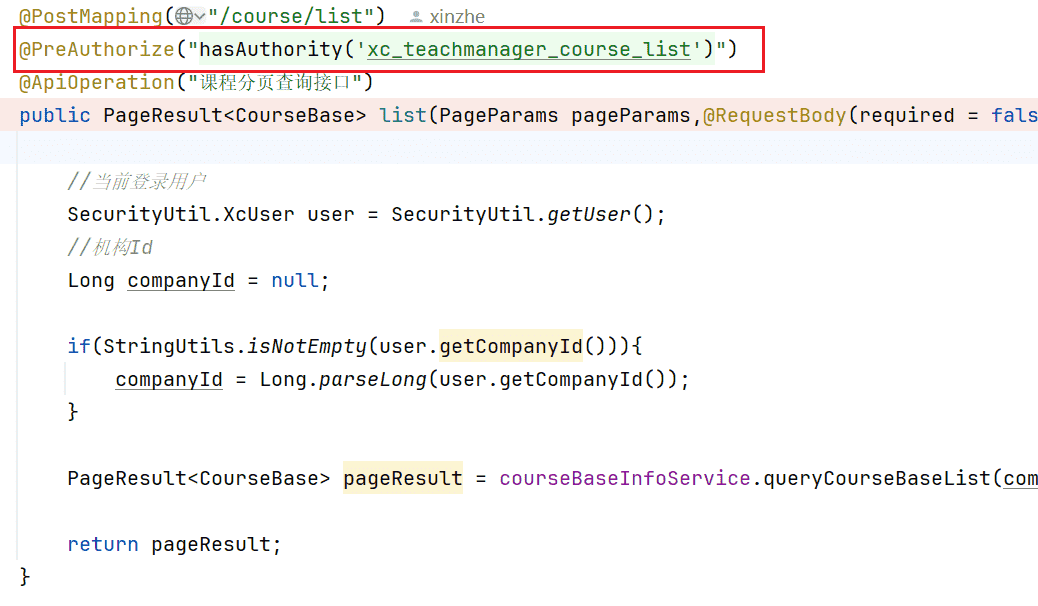This screenshot has height=606, width=1038.
Task: Click the author person icon before xinzhe
Action: pos(417,17)
